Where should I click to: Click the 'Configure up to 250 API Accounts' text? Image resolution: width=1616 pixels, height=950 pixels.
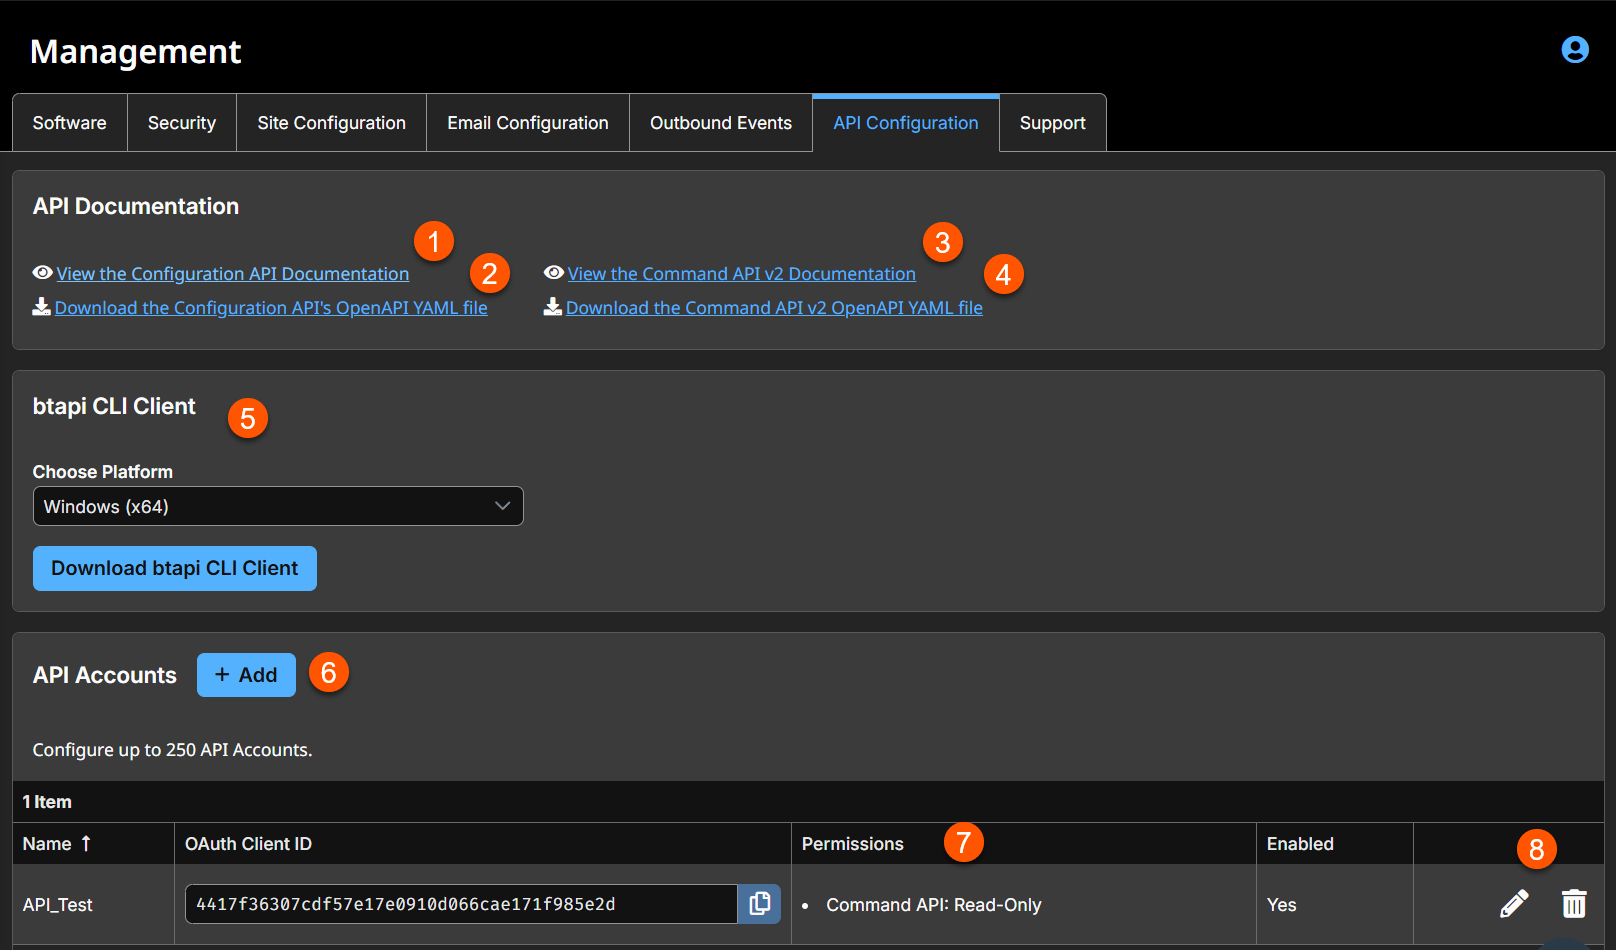(173, 750)
